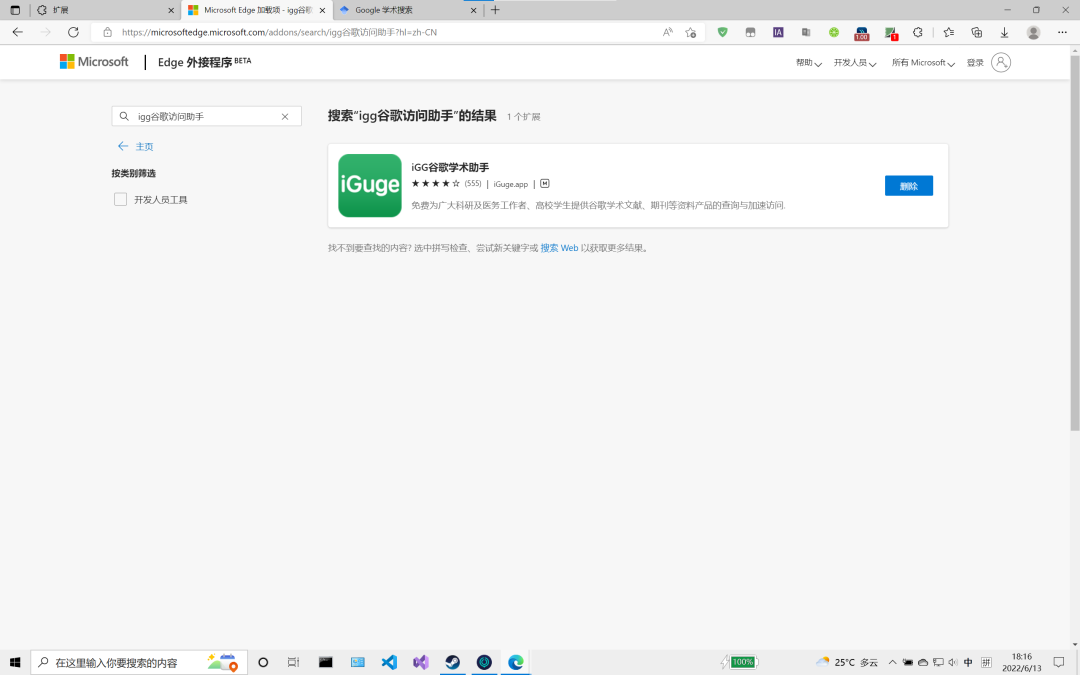This screenshot has width=1080, height=675.
Task: Click the 1 个扩展 result count
Action: pyautogui.click(x=523, y=117)
